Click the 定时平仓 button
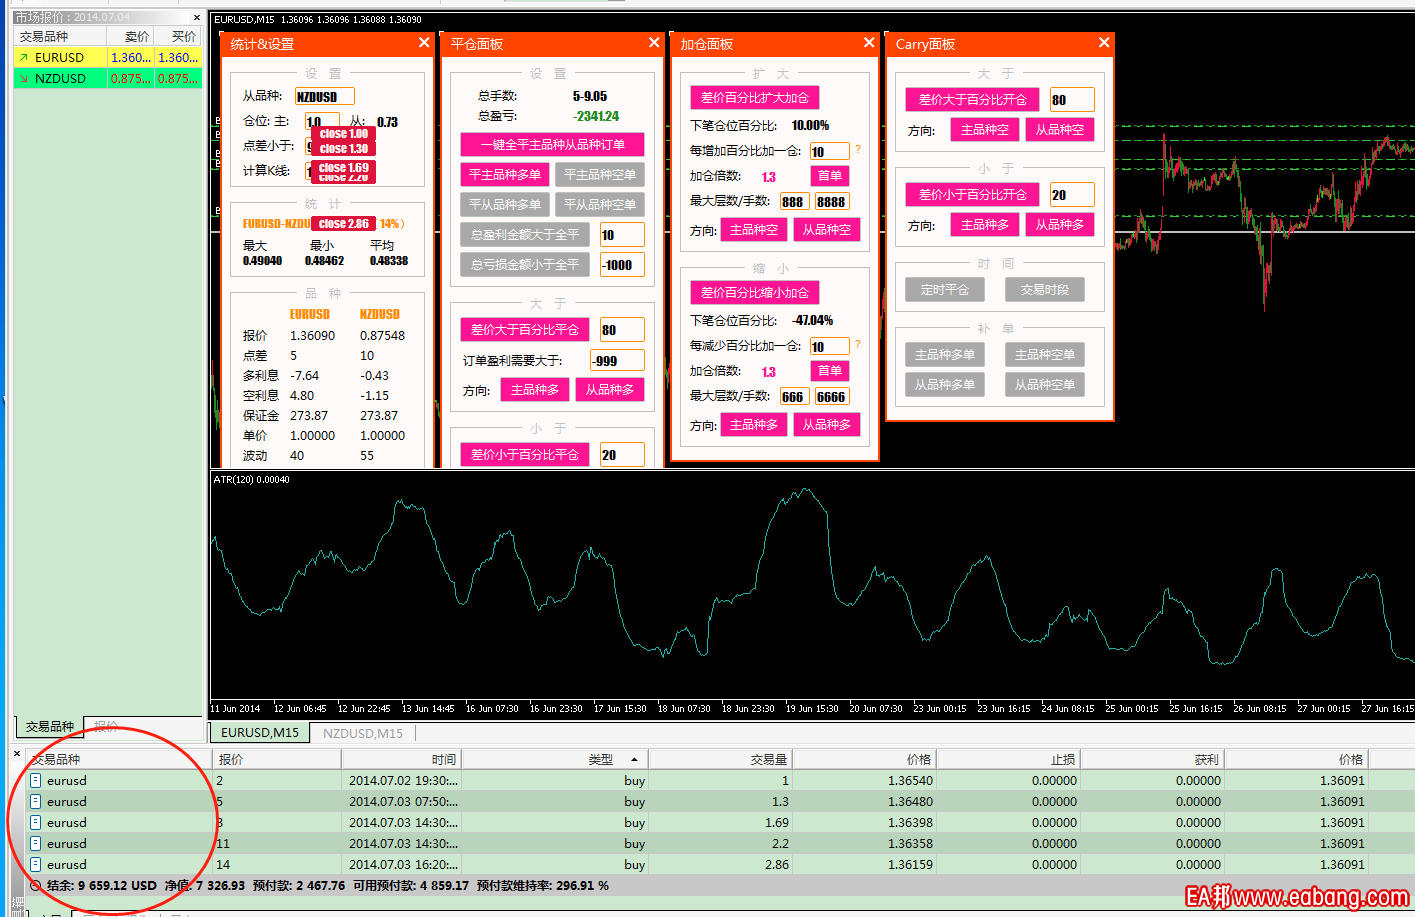This screenshot has width=1415, height=917. 945,290
